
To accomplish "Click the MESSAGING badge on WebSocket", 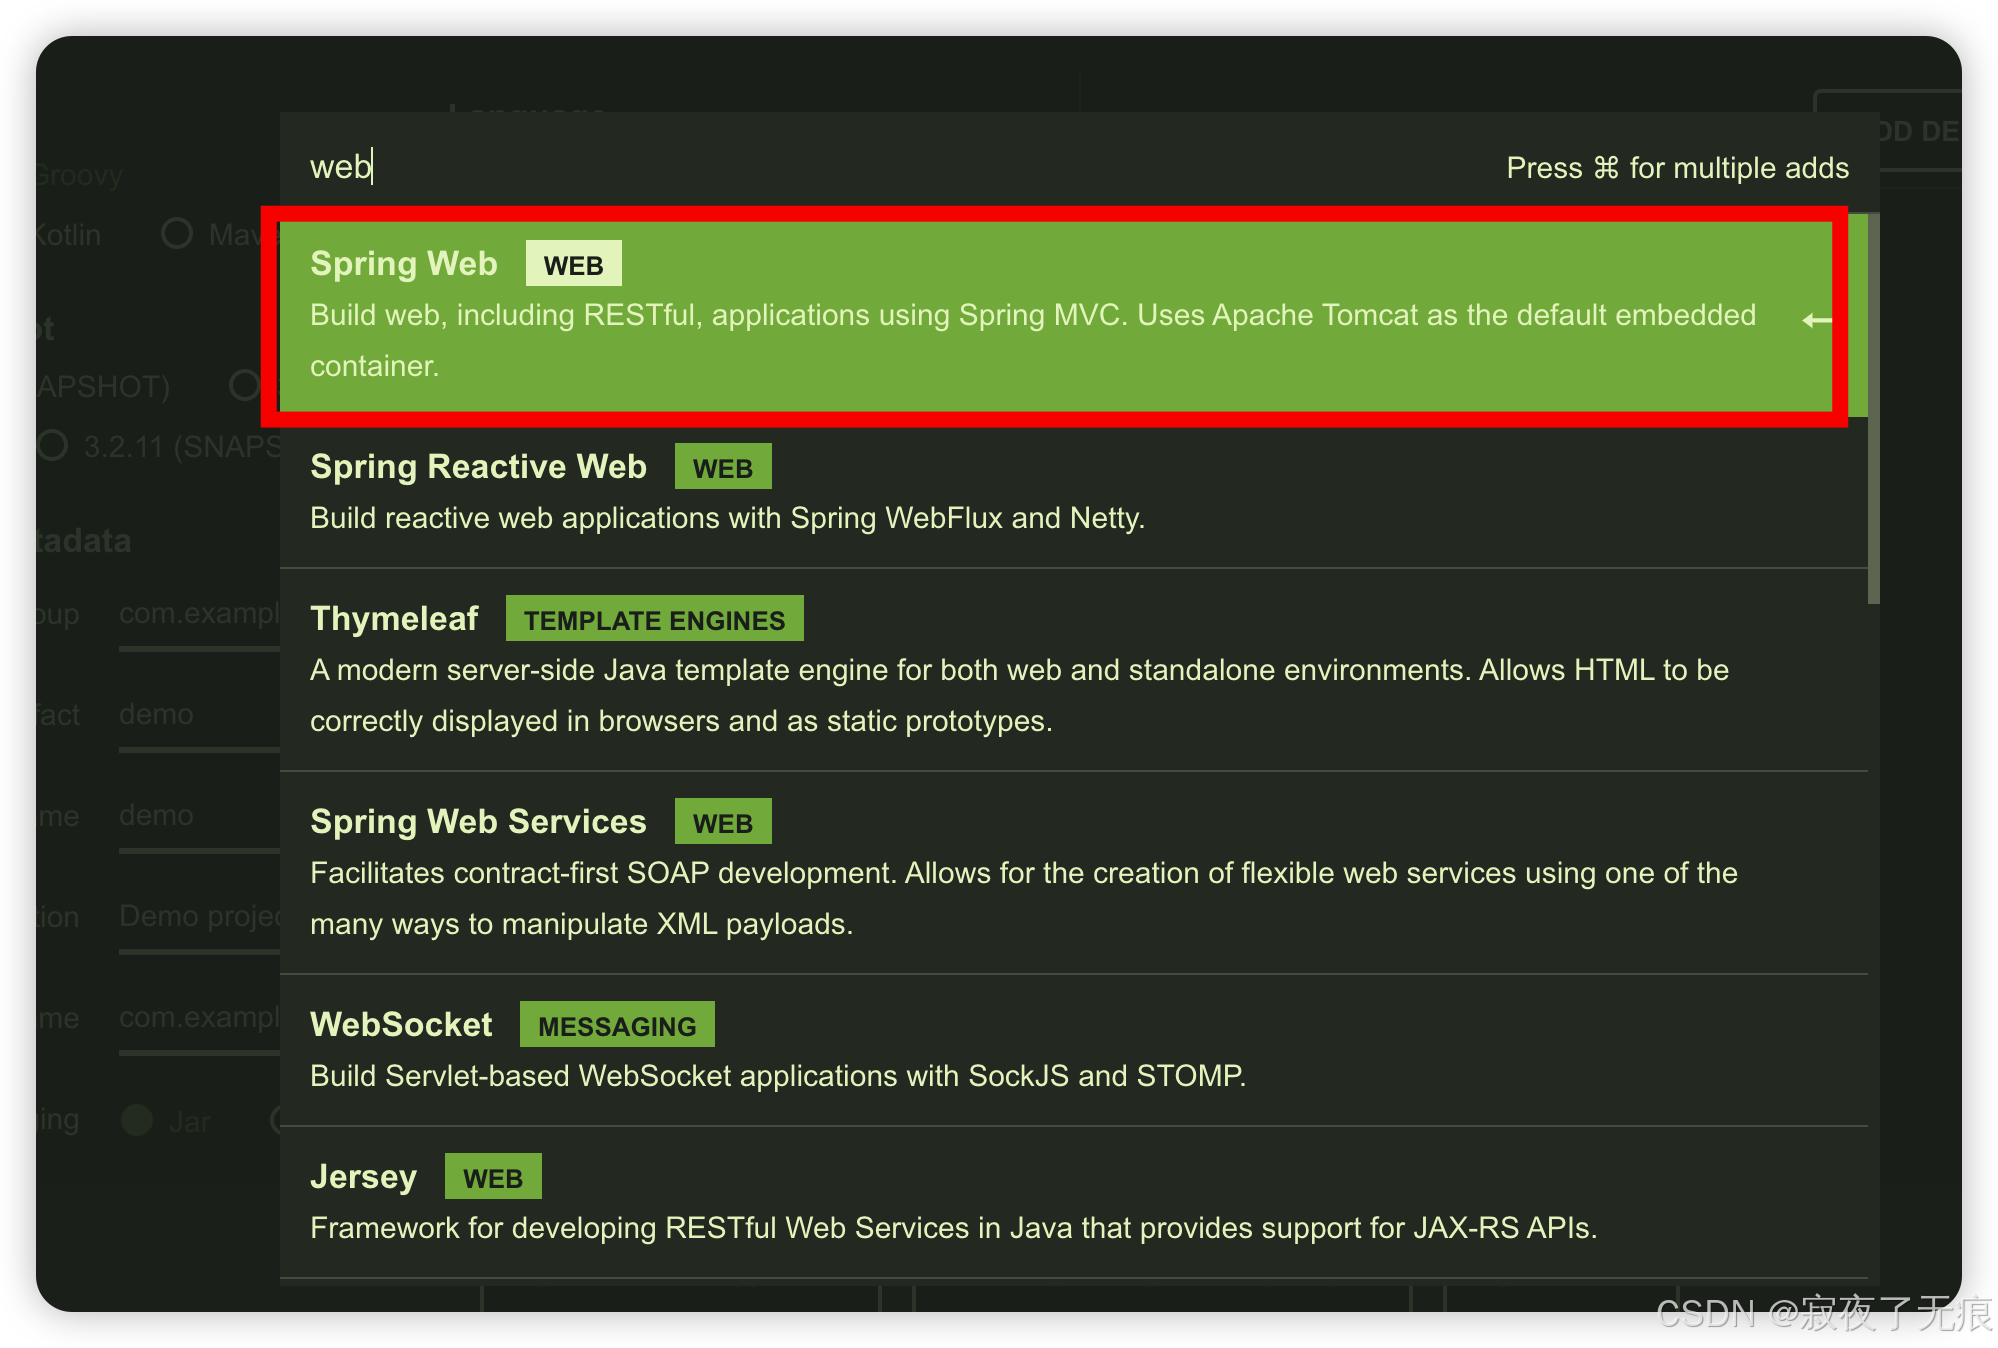I will tap(617, 1026).
